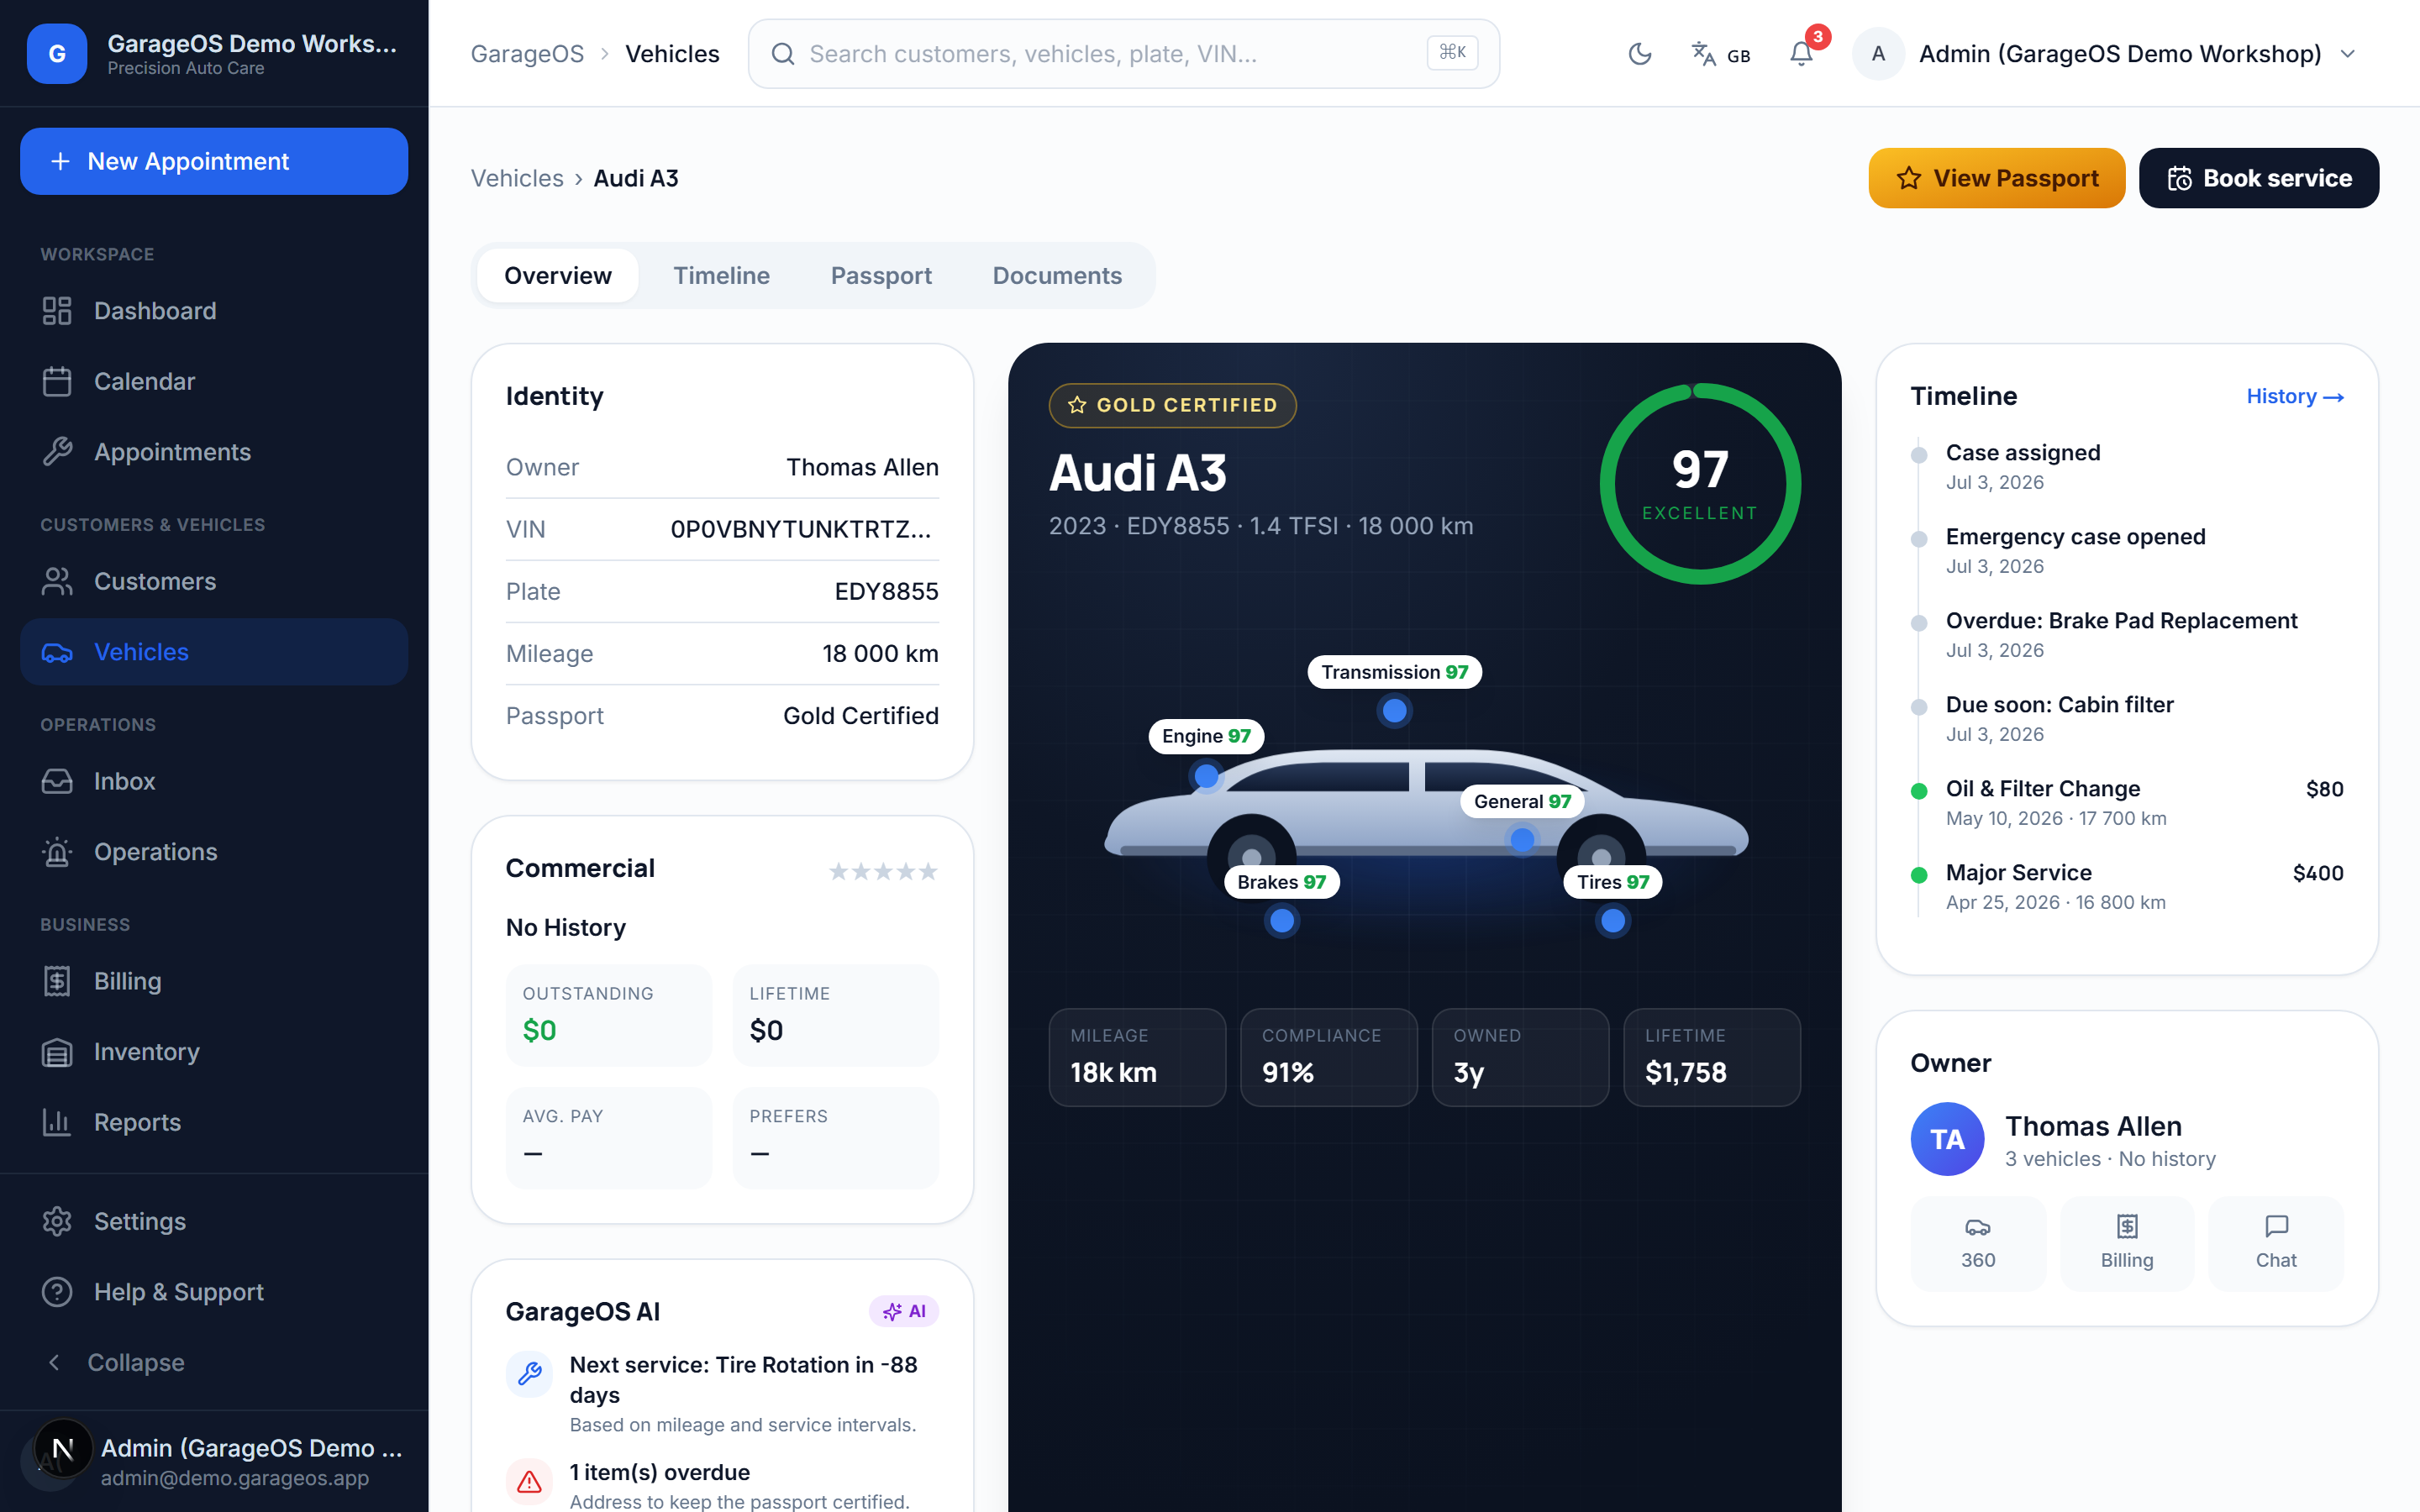2420x1512 pixels.
Task: Switch to the Passport tab
Action: click(x=881, y=276)
